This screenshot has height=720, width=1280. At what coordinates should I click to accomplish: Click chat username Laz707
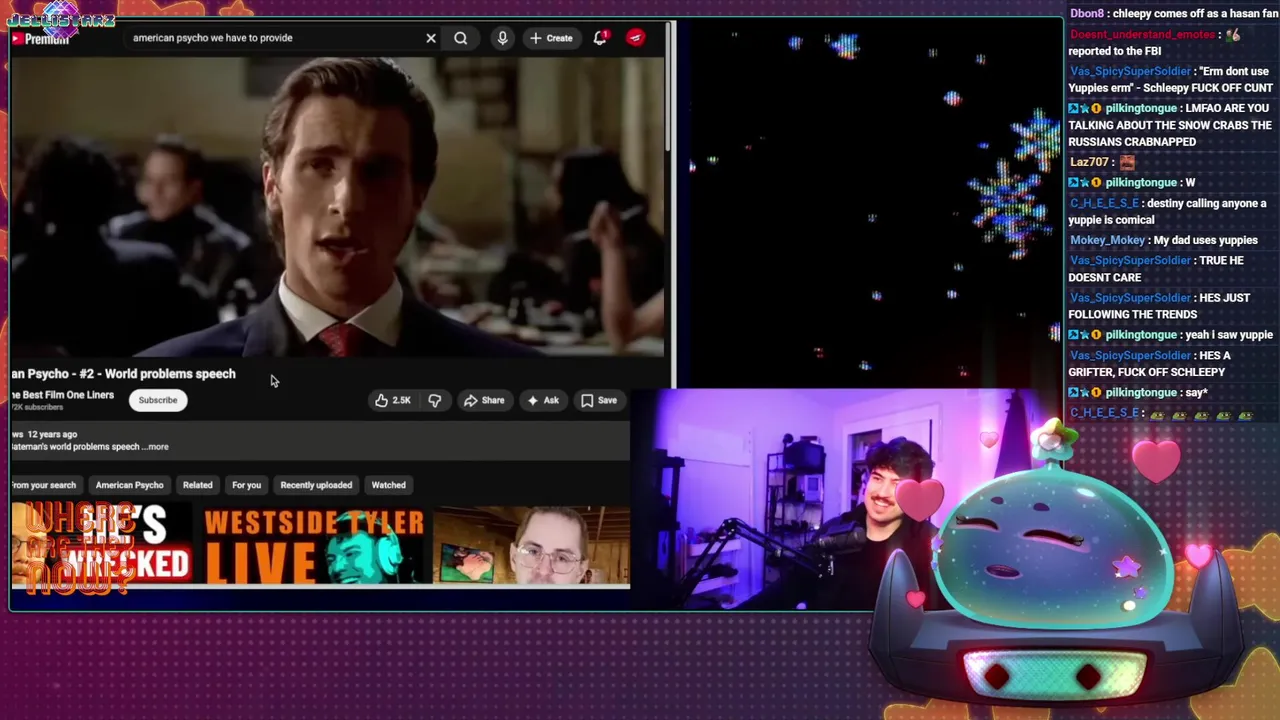coord(1088,162)
